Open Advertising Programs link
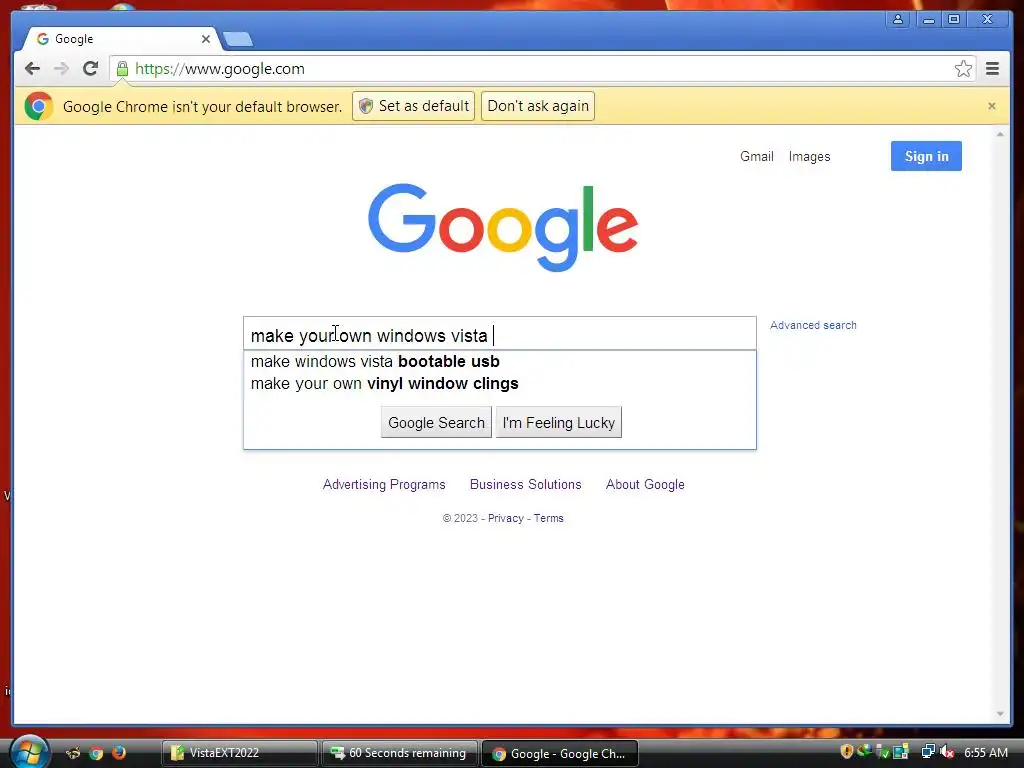1024x768 pixels. (x=384, y=485)
